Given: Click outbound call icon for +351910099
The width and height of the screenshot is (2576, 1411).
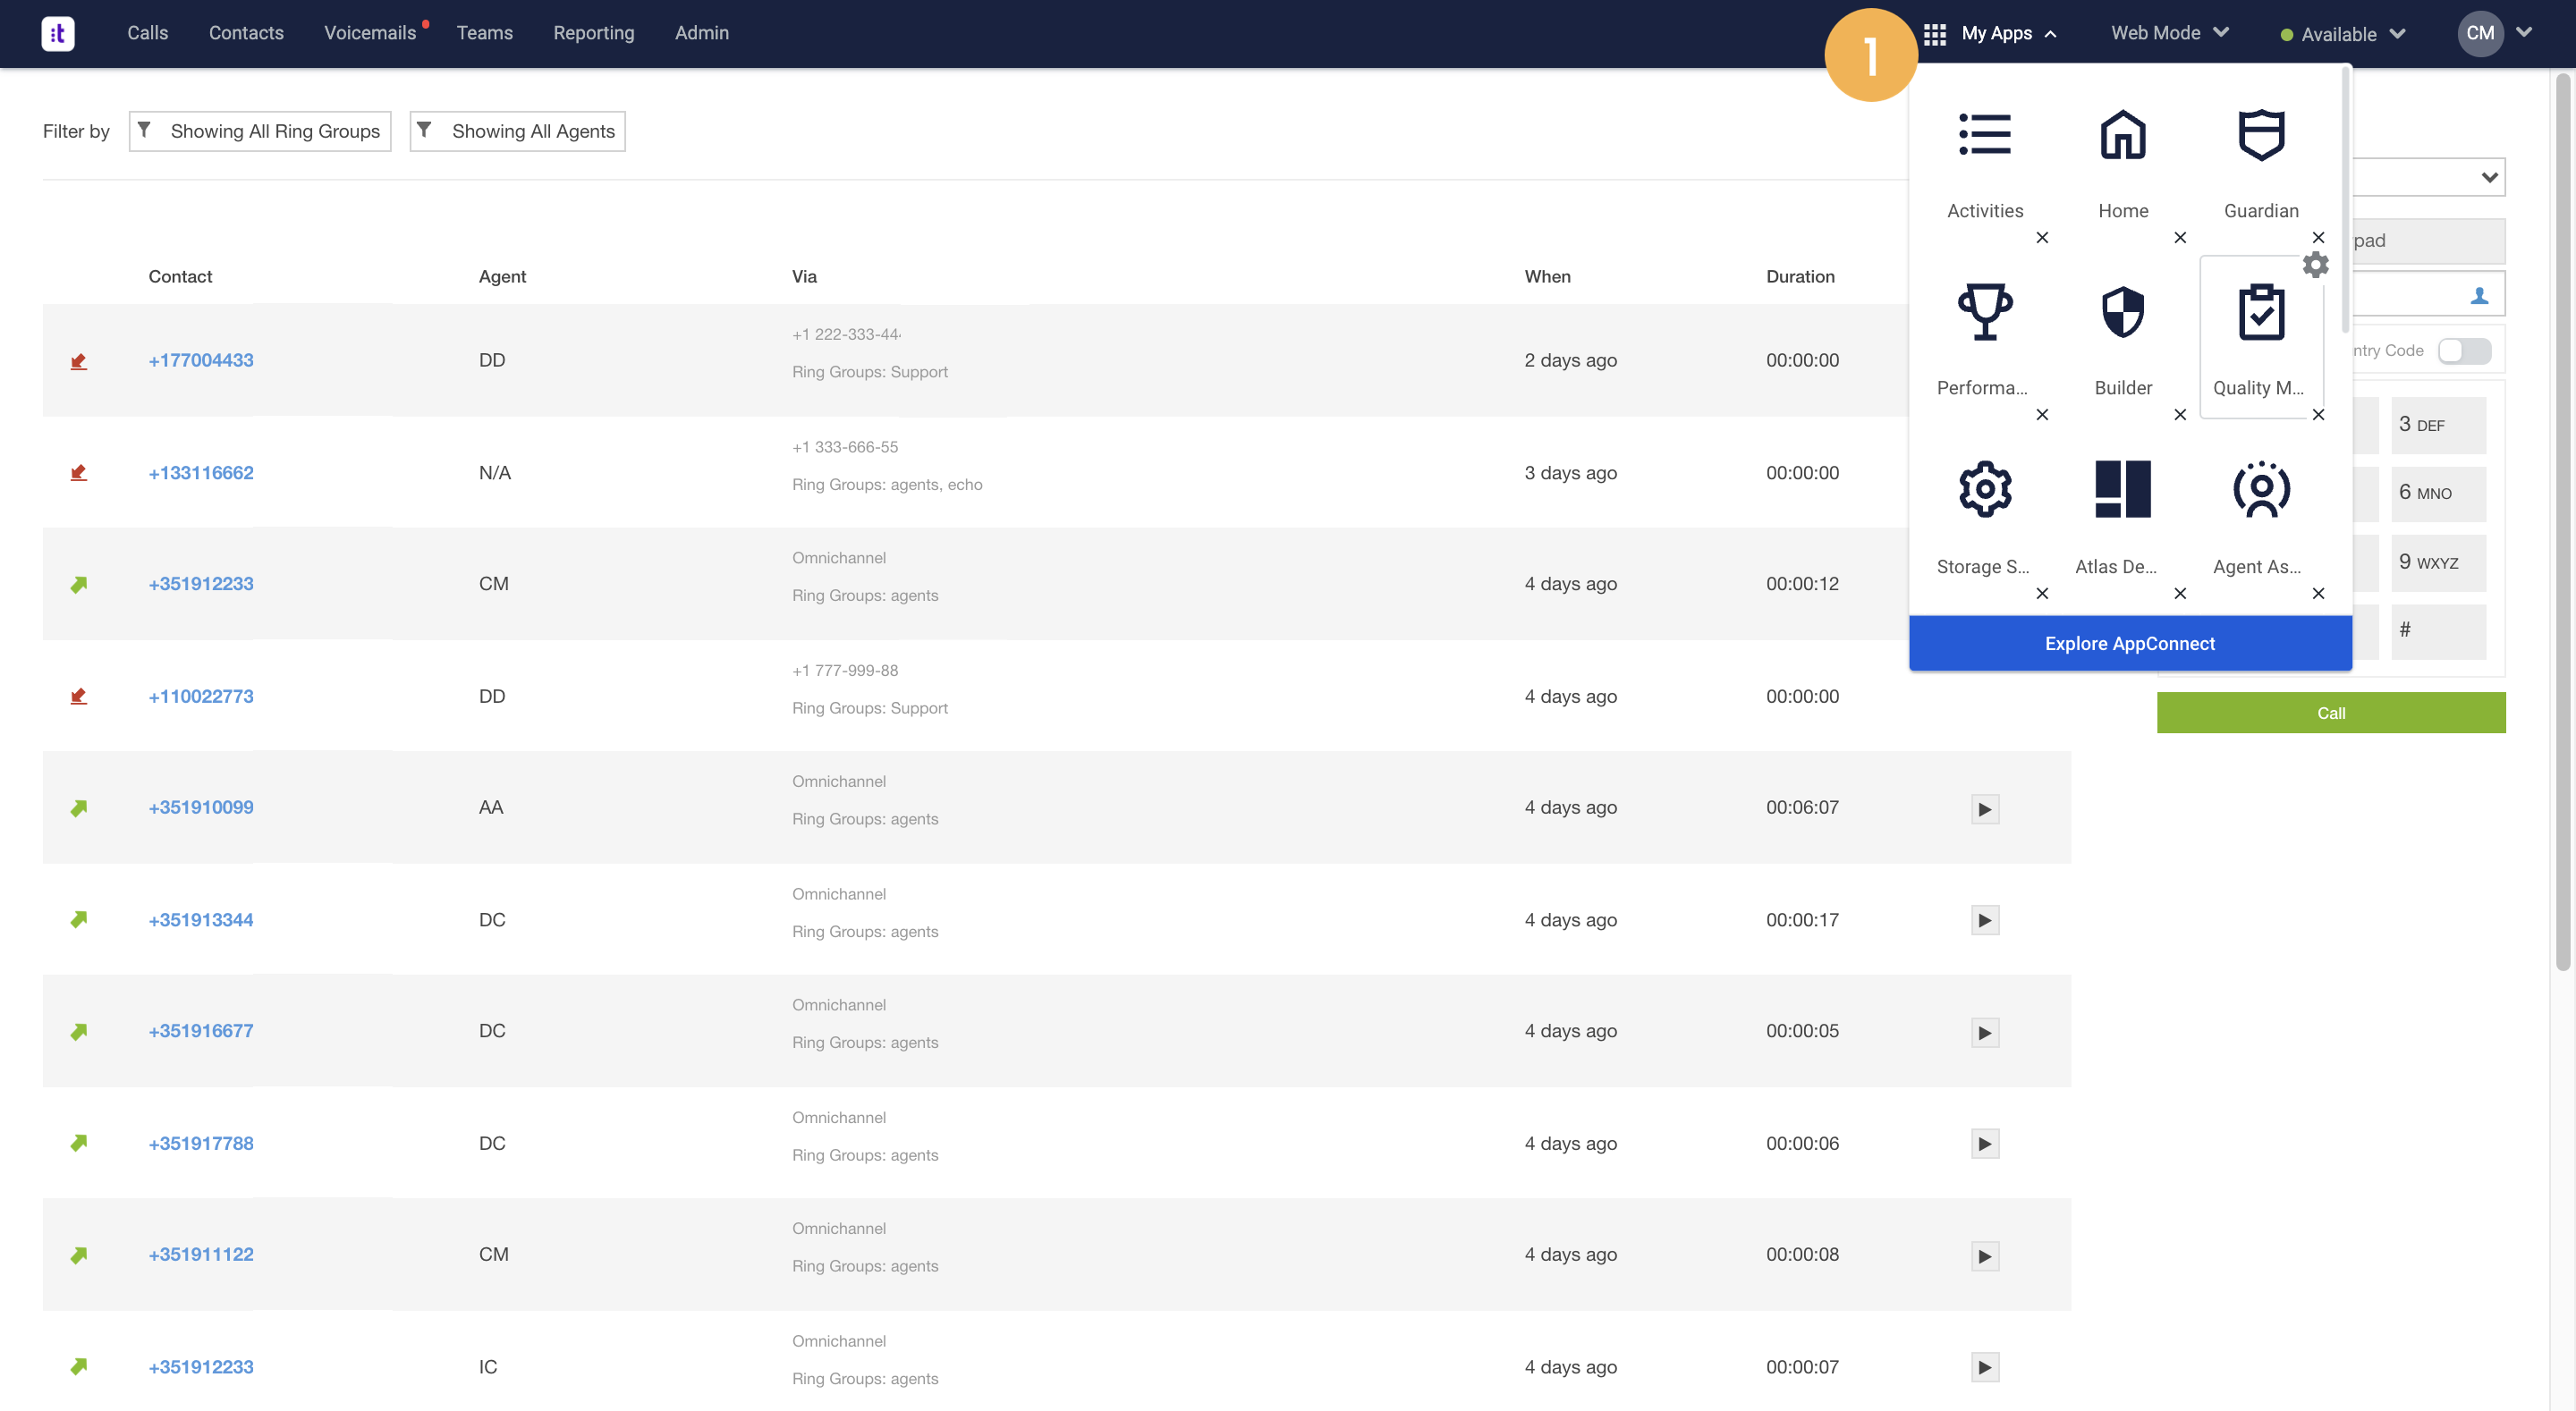Looking at the screenshot, I should 79,808.
